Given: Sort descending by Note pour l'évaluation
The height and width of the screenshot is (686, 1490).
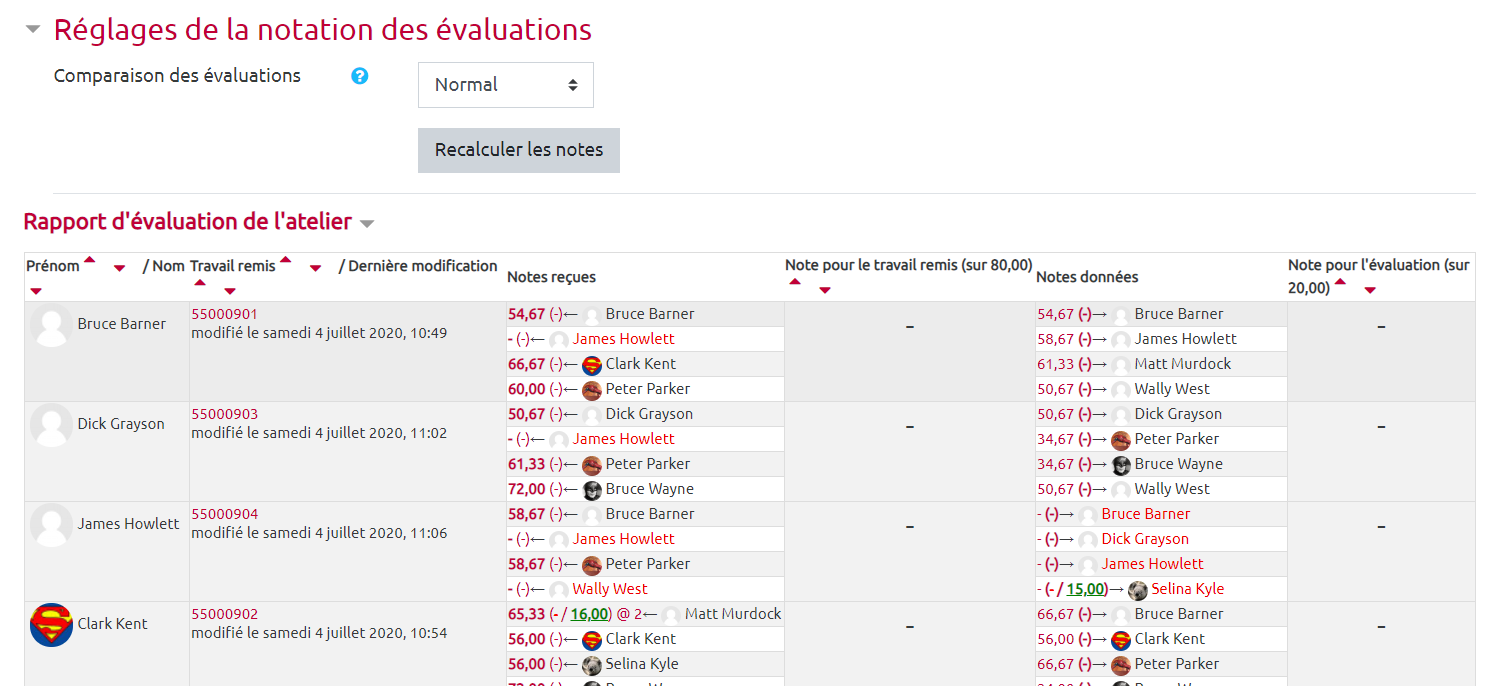Looking at the screenshot, I should pyautogui.click(x=1370, y=291).
